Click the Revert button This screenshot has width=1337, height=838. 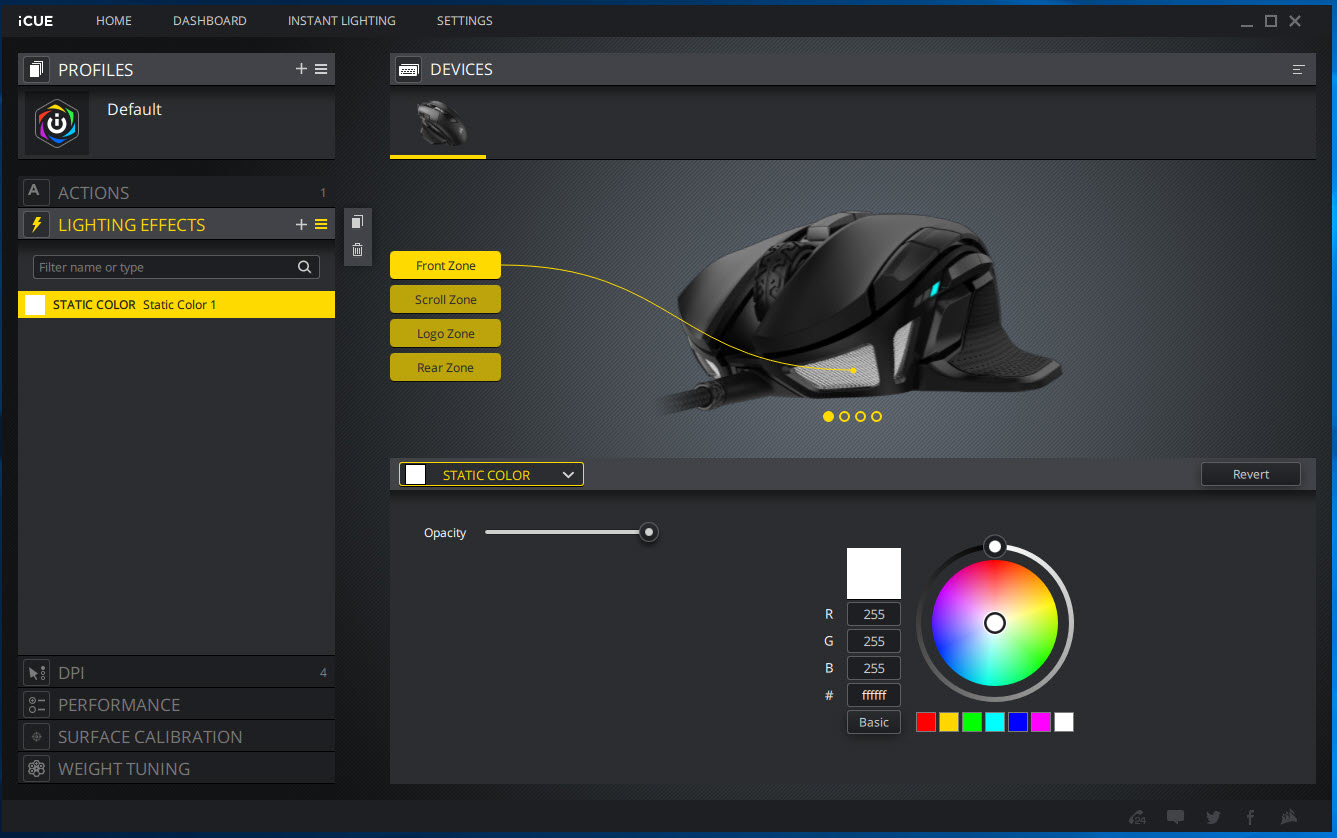click(x=1251, y=474)
